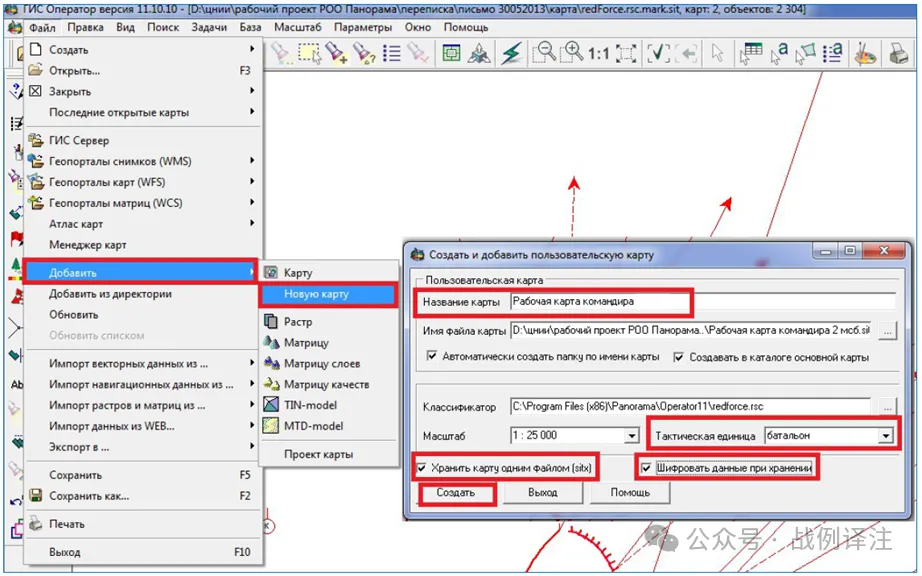
Task: Toggle 'Создавать в каталоге основной карты' checkbox
Action: tap(679, 357)
